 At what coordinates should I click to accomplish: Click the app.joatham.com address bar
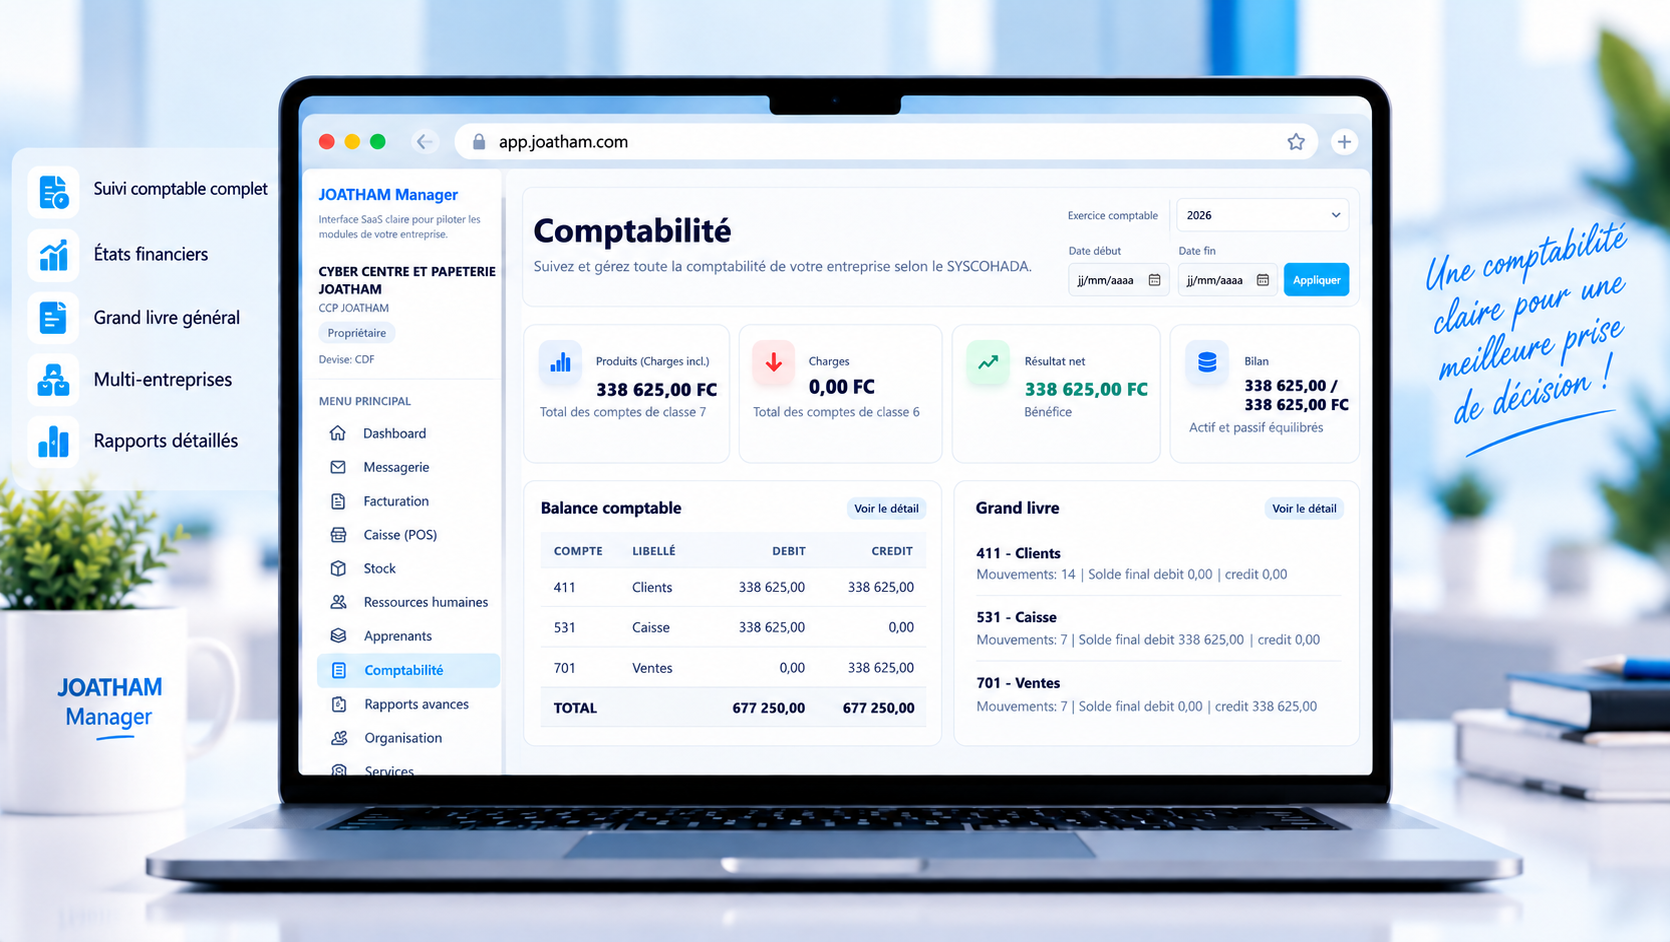pyautogui.click(x=886, y=142)
